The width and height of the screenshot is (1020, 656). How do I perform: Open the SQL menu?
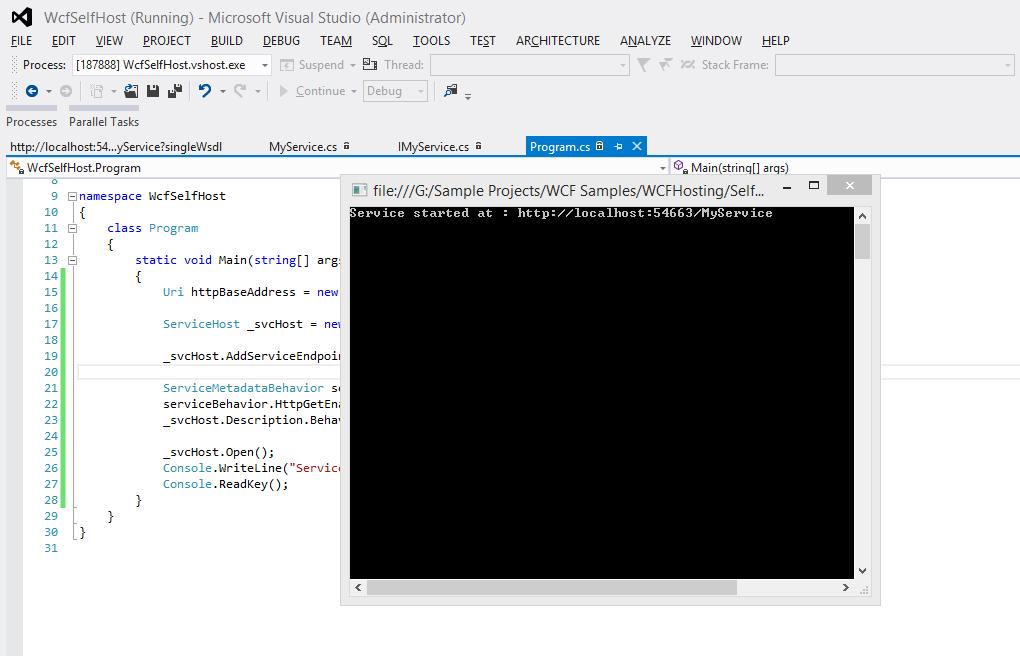click(382, 40)
